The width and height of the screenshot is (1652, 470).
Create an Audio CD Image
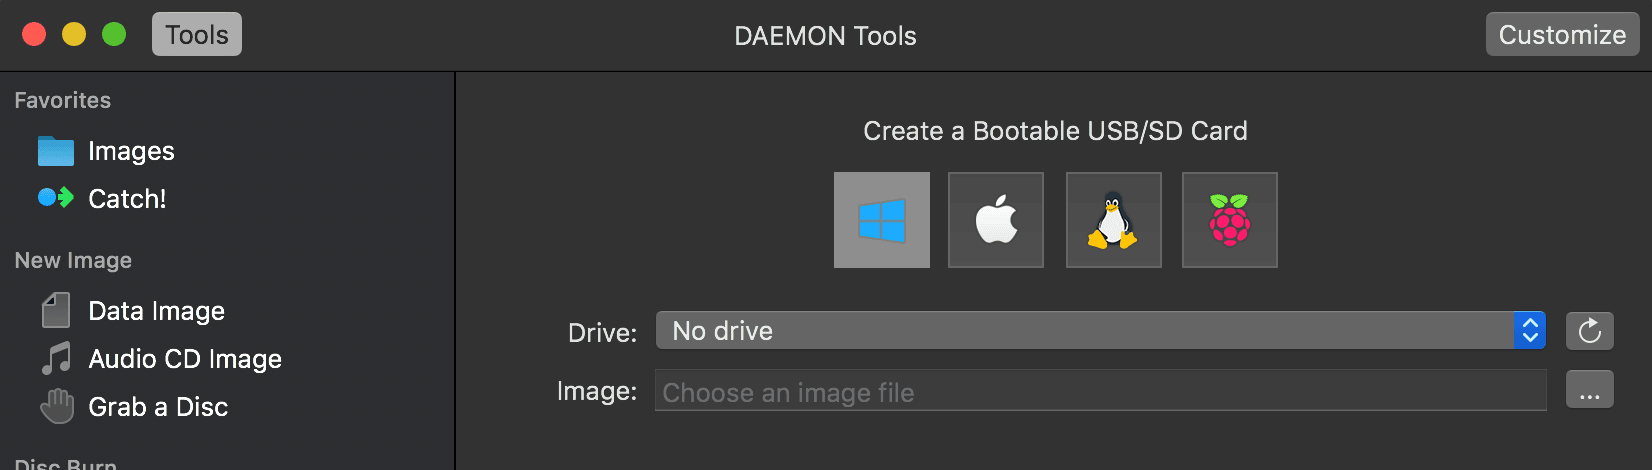coord(184,359)
